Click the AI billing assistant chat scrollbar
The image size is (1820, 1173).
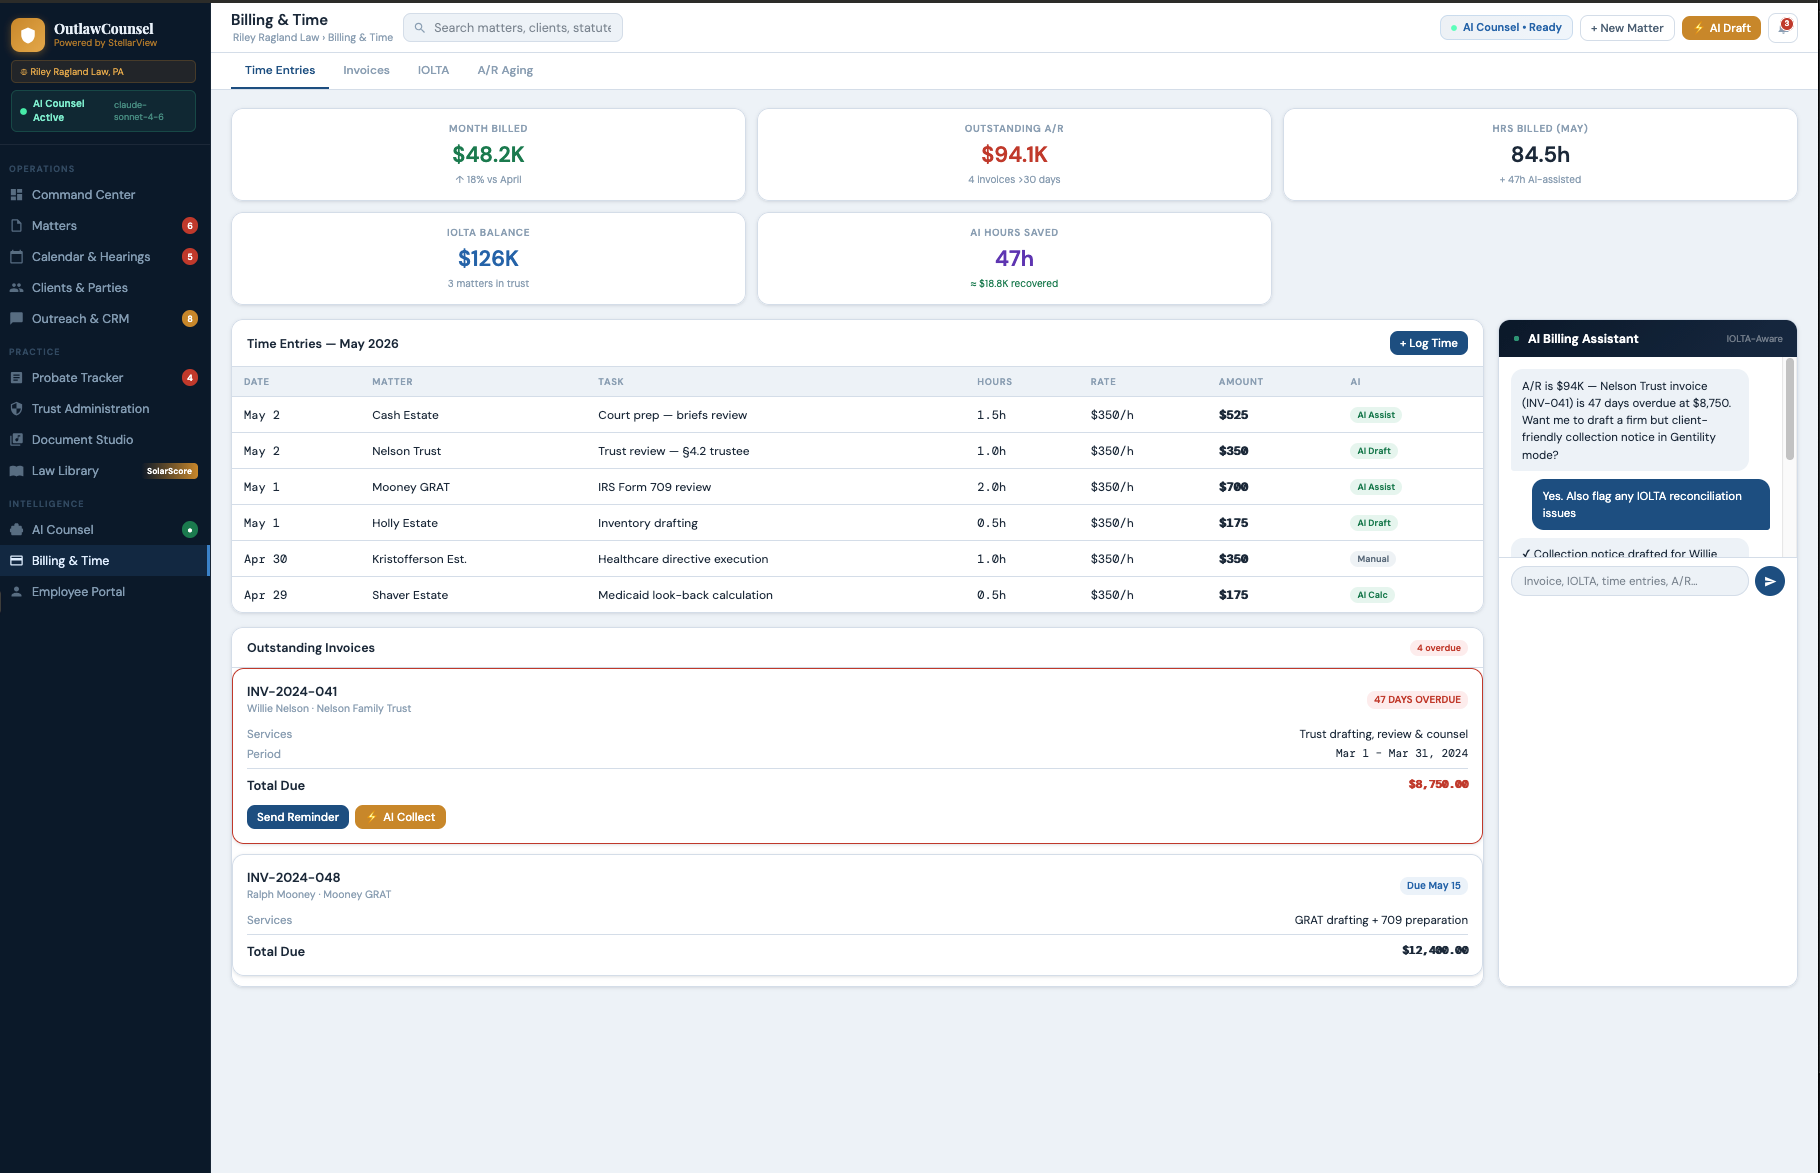coord(1789,410)
